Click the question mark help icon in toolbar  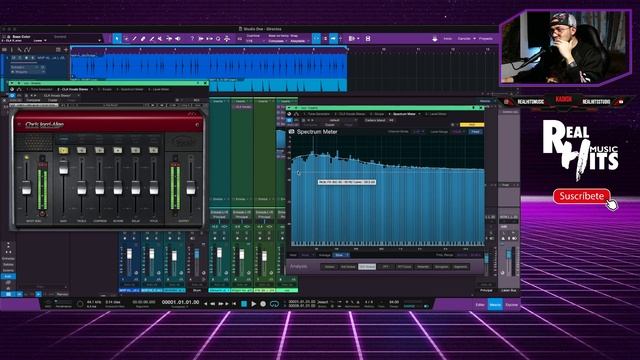(192, 38)
